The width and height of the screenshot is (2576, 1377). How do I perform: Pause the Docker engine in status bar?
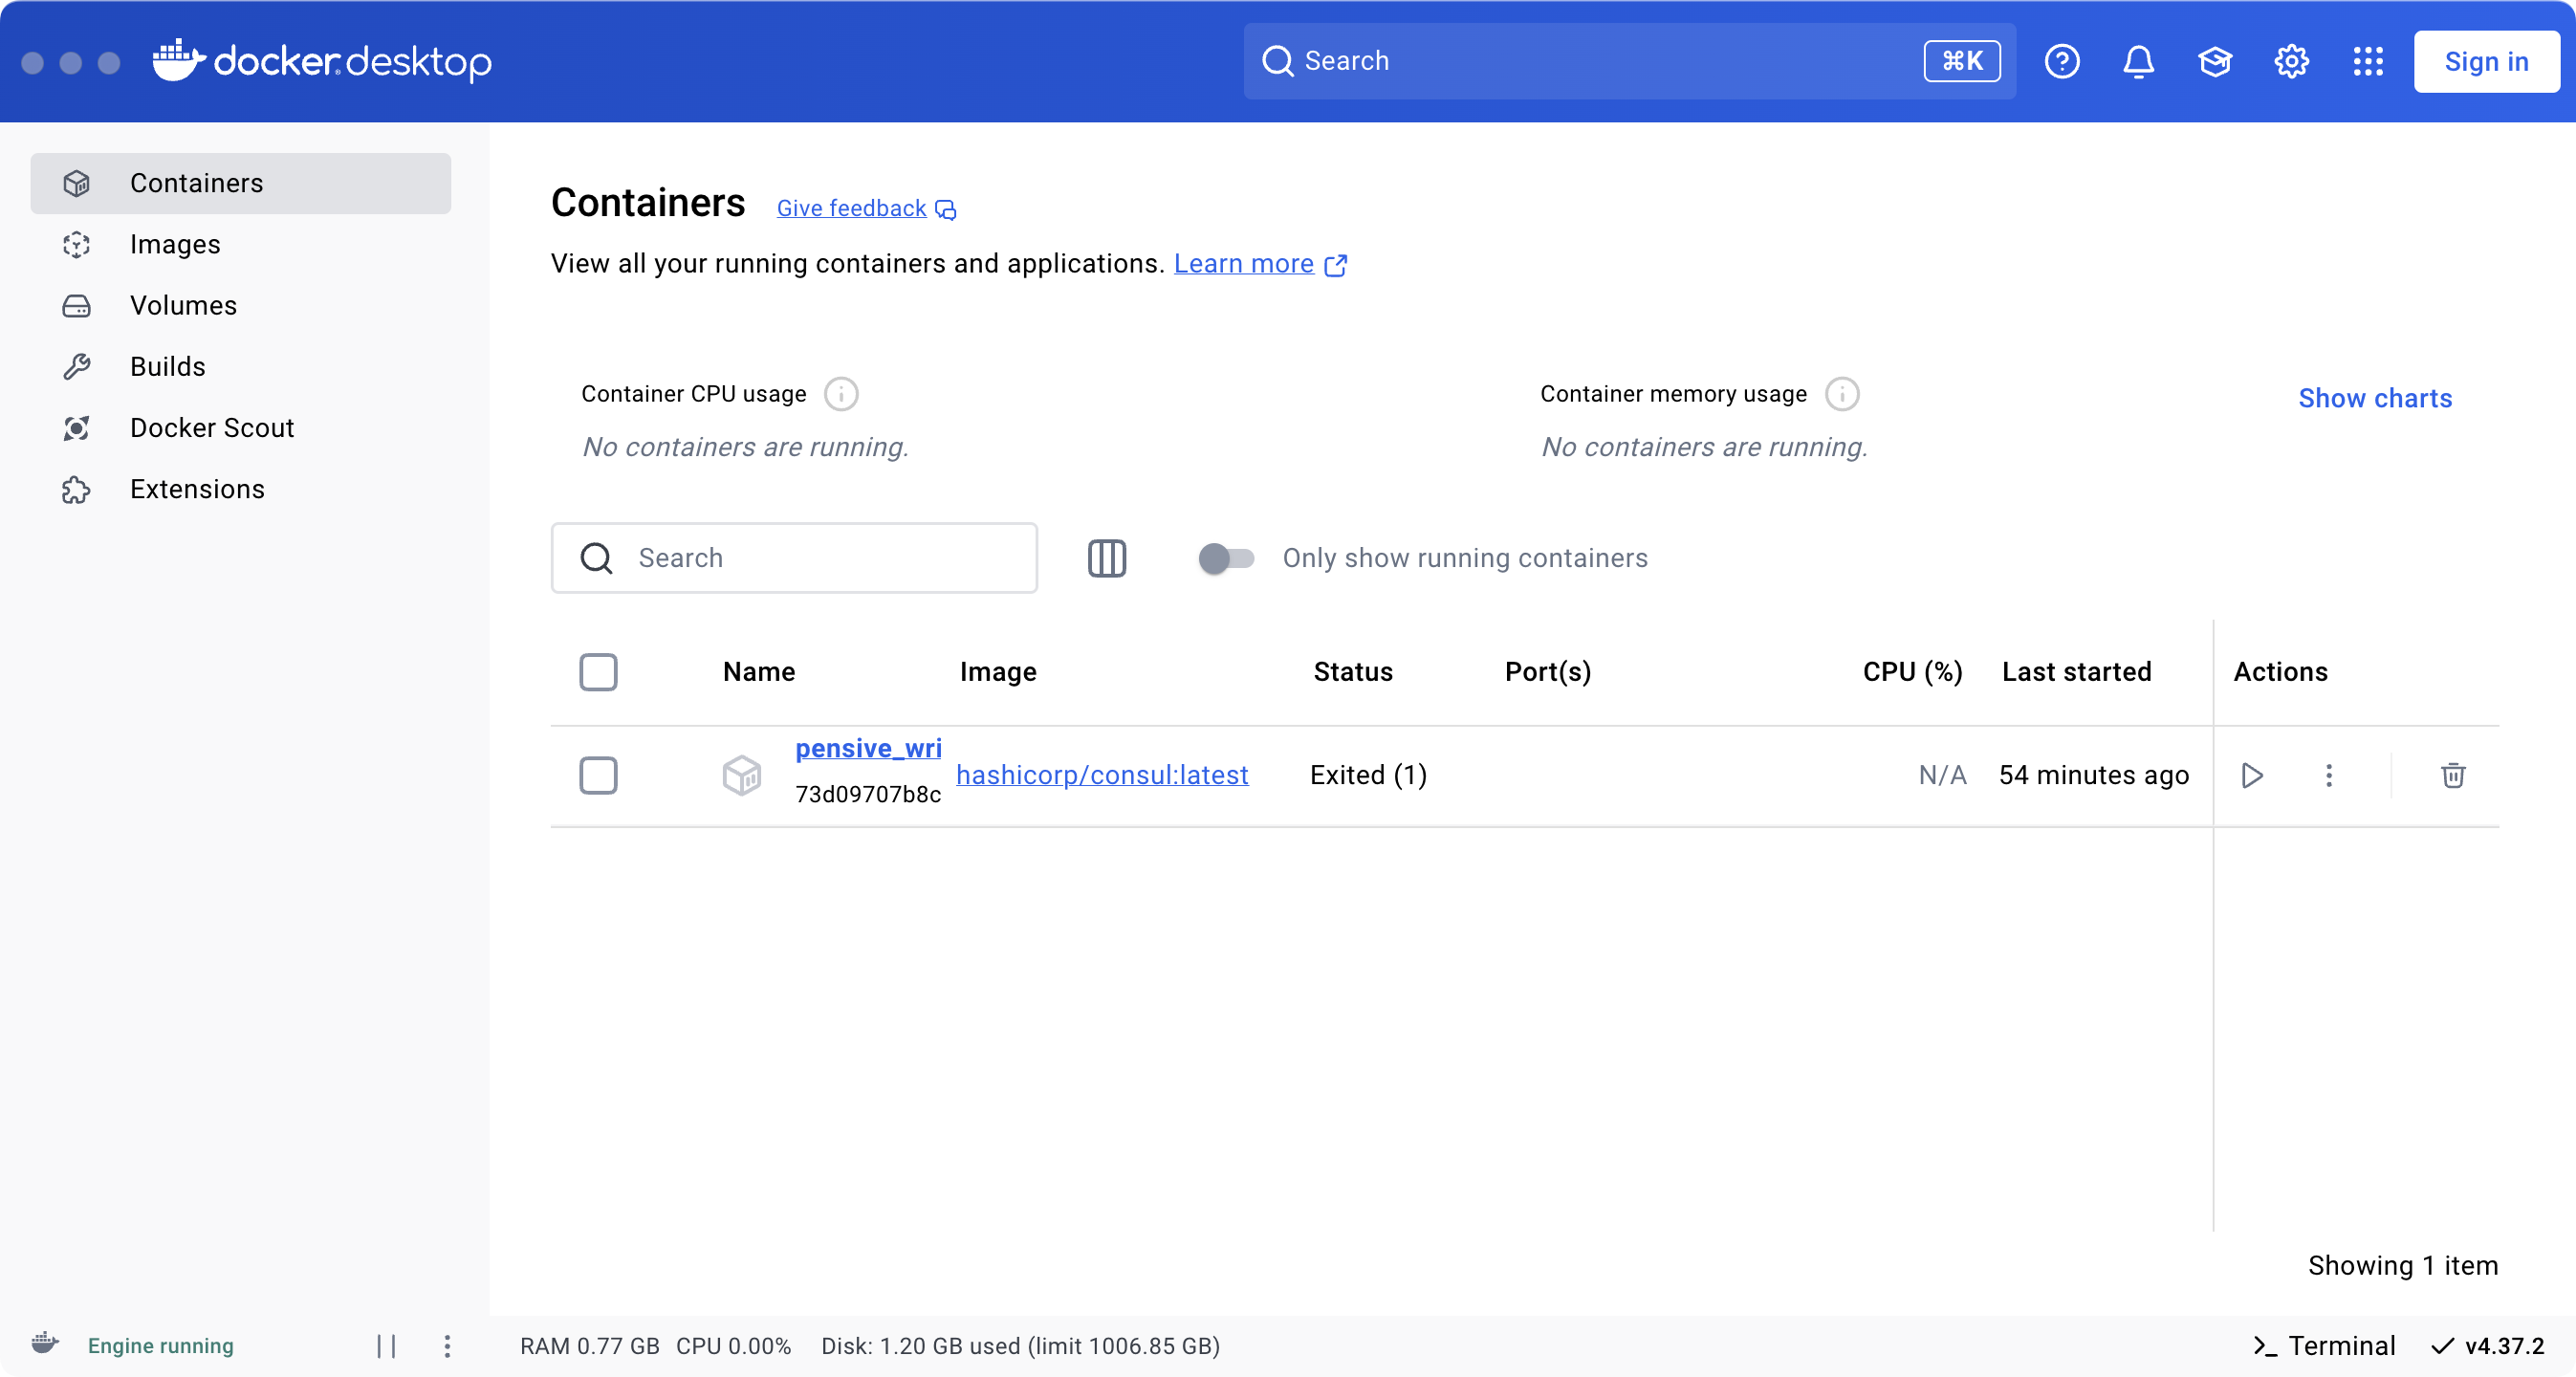[x=387, y=1346]
